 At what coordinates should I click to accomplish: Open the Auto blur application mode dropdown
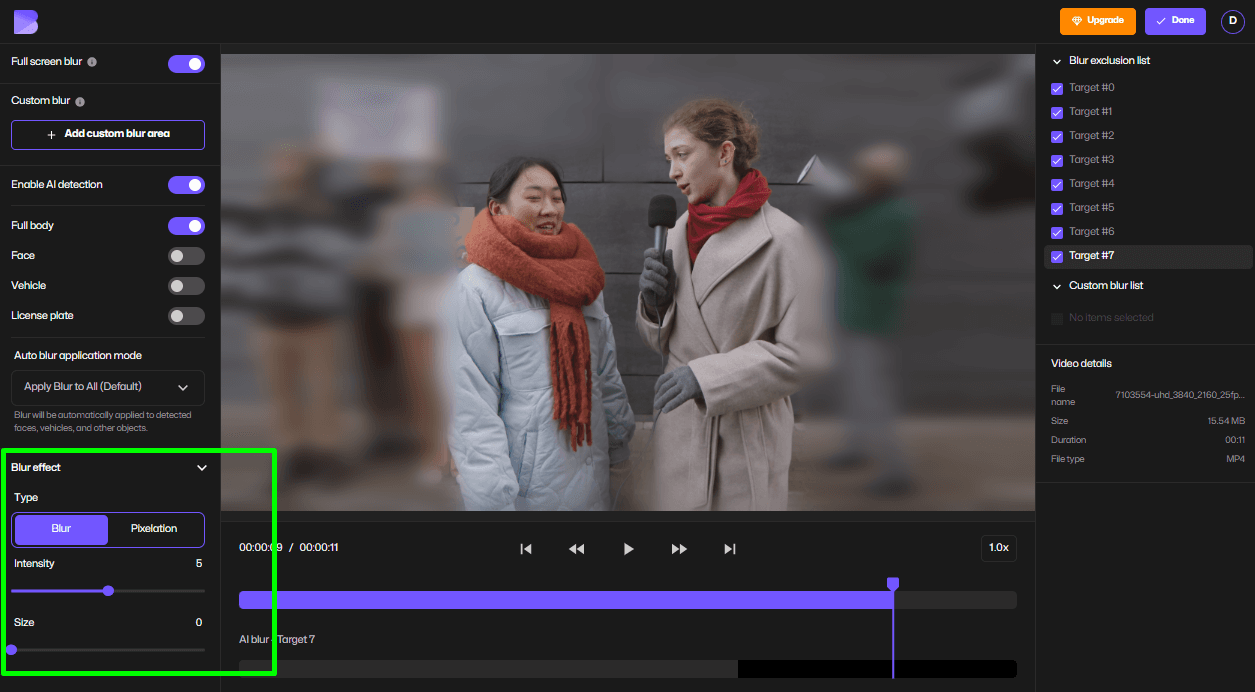107,387
